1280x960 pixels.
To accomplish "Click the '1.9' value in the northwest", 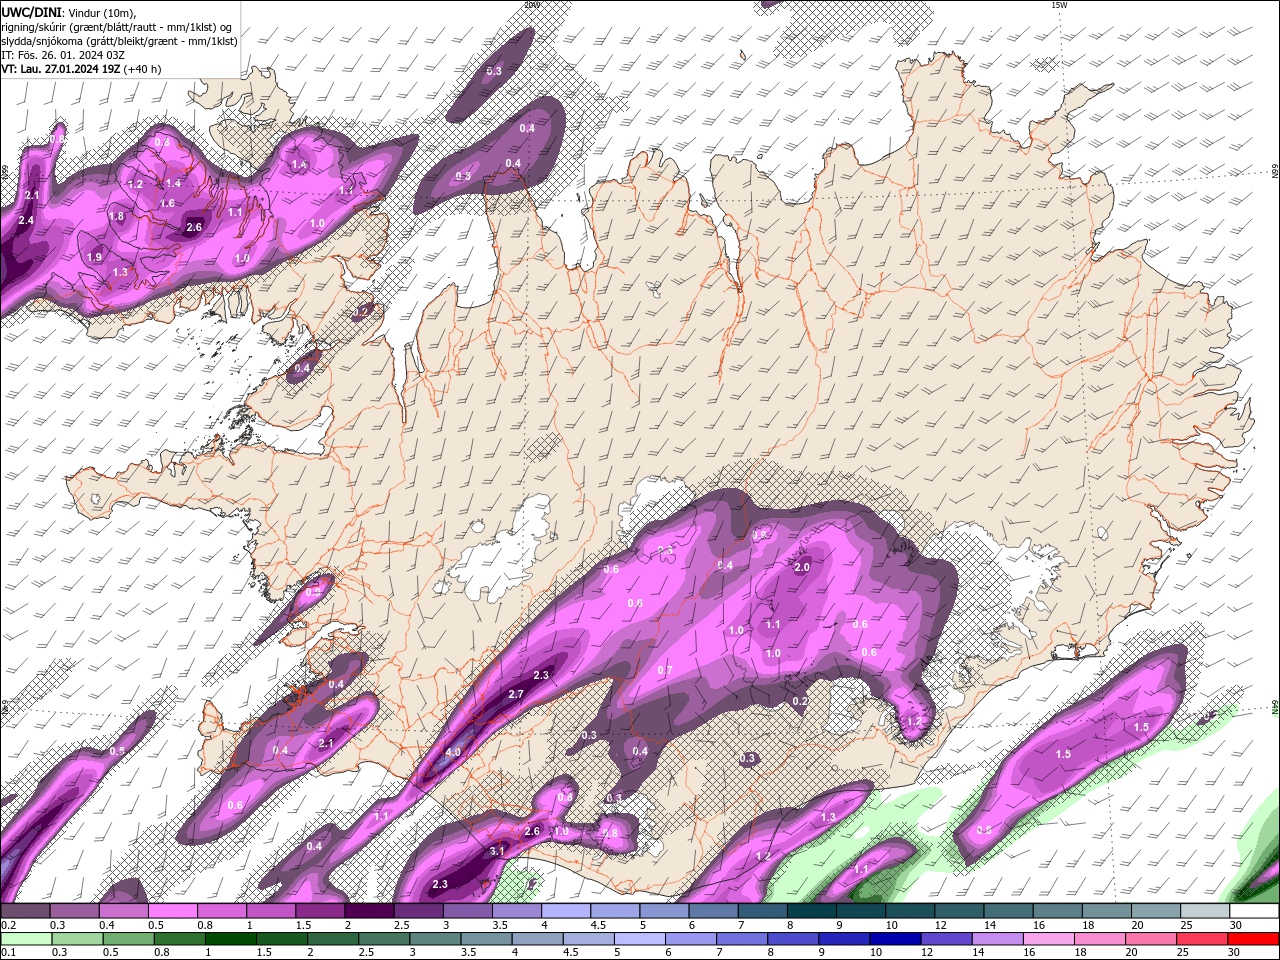I will (x=94, y=257).
